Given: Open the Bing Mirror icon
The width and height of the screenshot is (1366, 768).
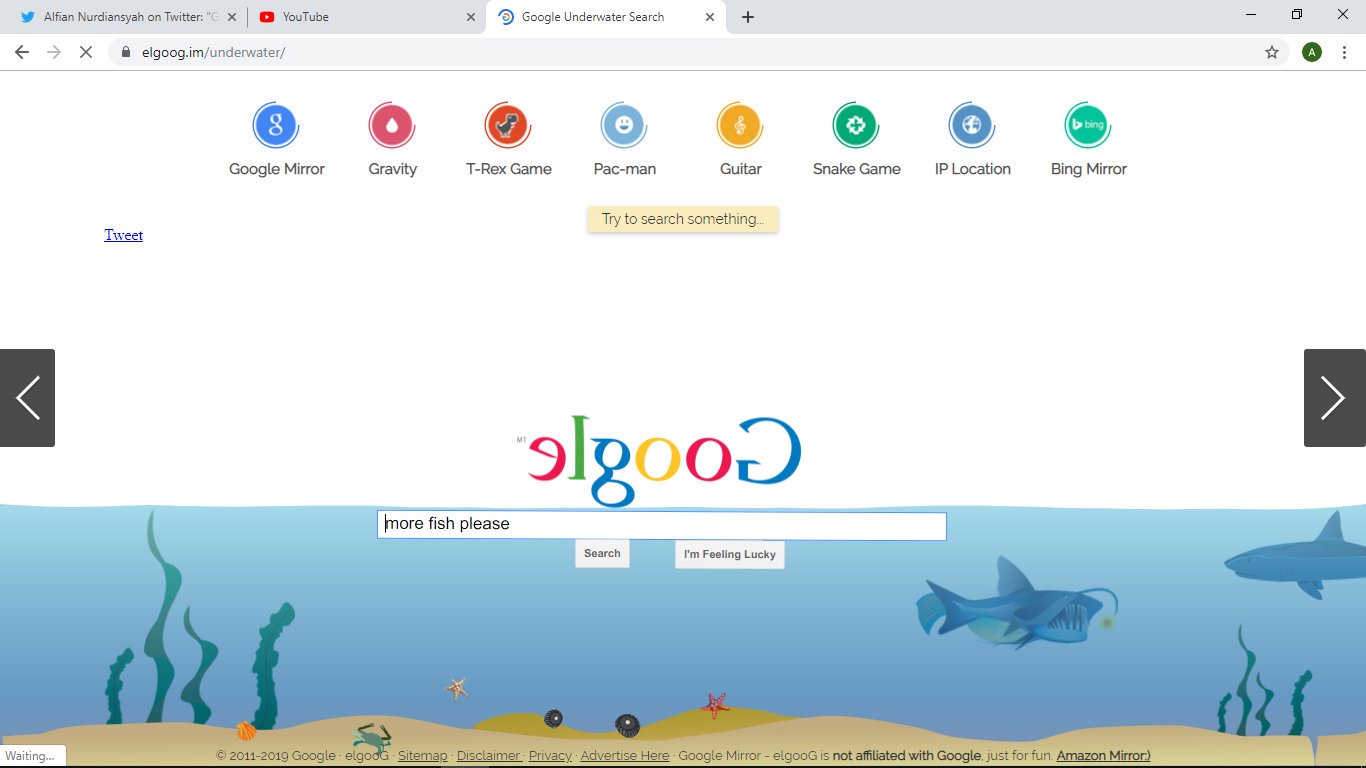Looking at the screenshot, I should click(x=1088, y=126).
